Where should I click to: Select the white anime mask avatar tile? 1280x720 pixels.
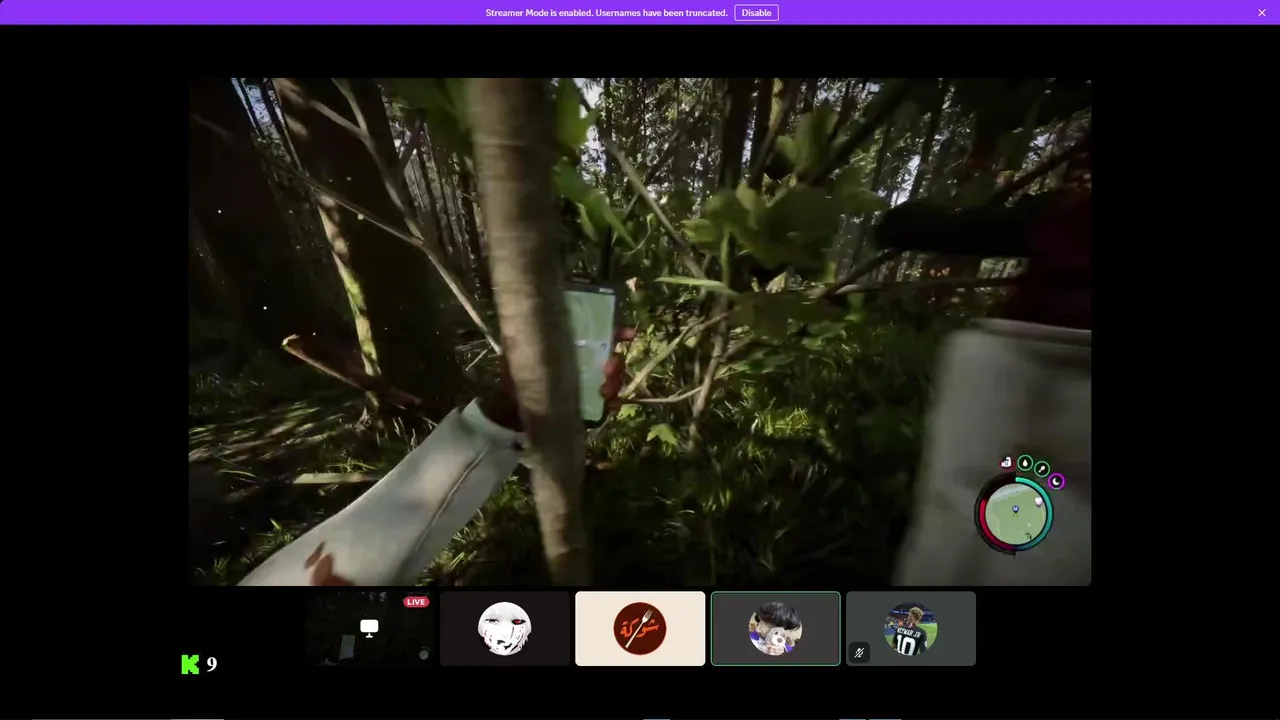(x=505, y=628)
